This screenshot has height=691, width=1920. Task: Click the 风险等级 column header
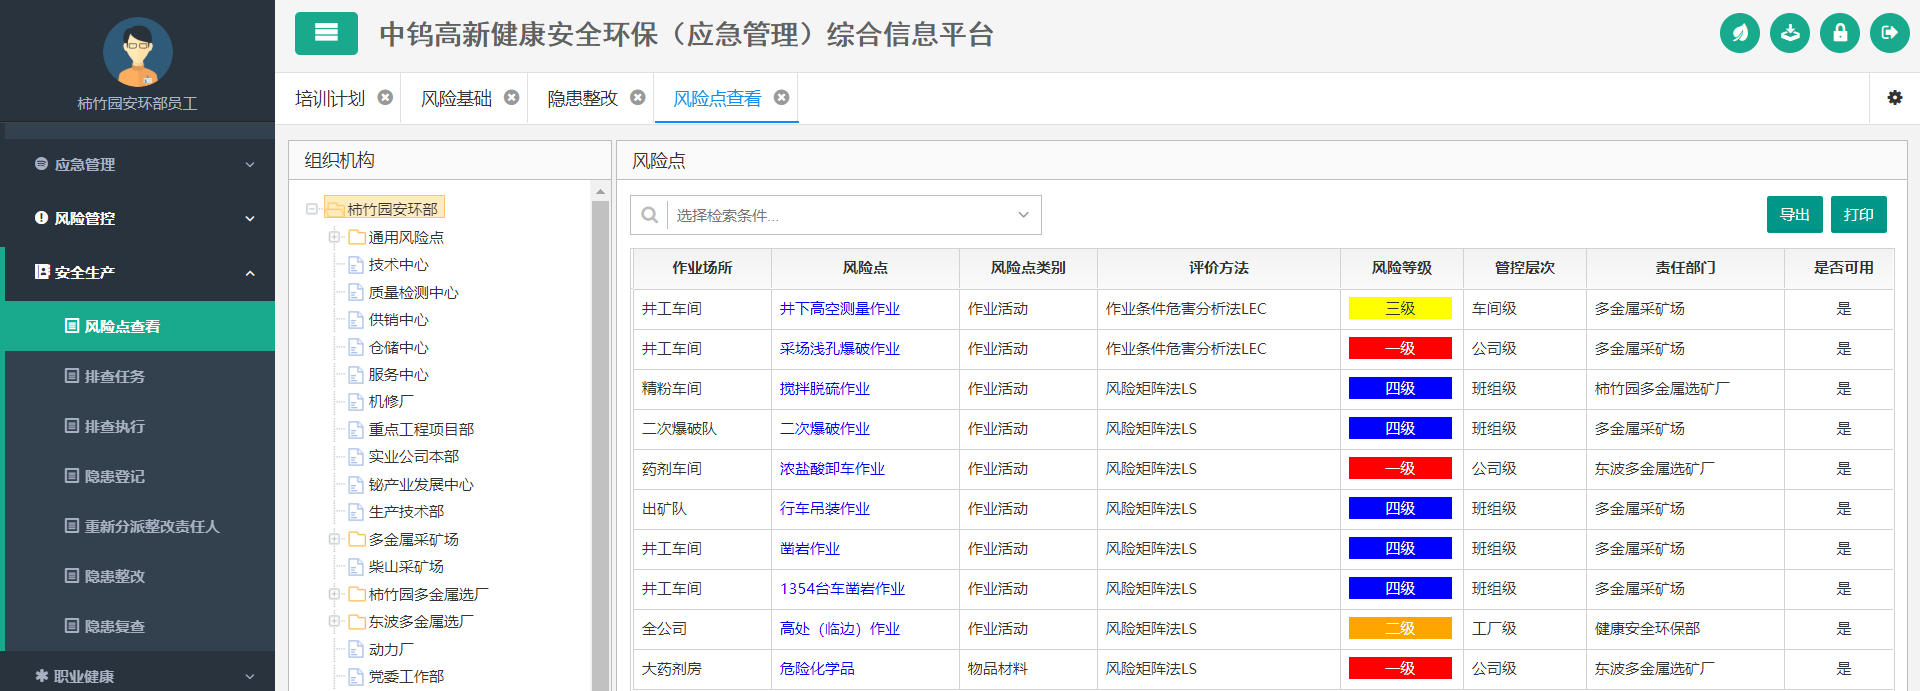point(1402,268)
